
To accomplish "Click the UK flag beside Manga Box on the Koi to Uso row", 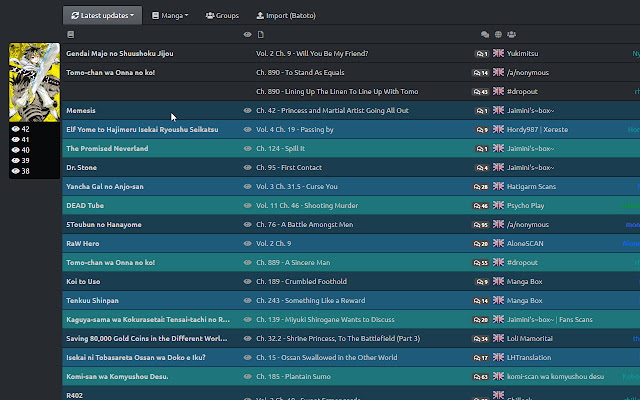I will tap(499, 281).
